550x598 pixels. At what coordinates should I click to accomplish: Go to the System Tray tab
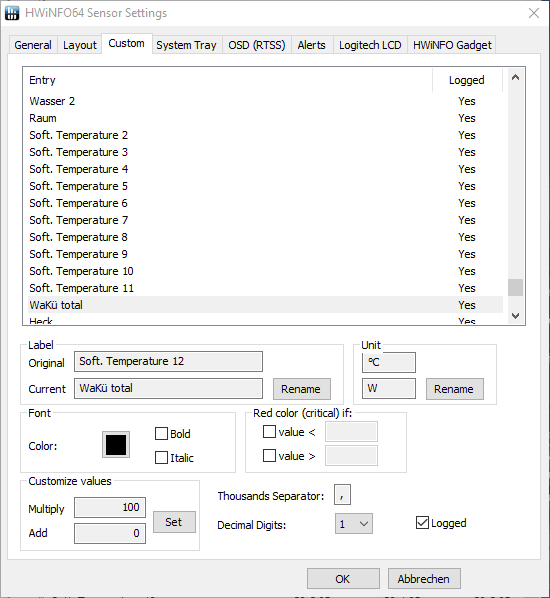pos(186,45)
